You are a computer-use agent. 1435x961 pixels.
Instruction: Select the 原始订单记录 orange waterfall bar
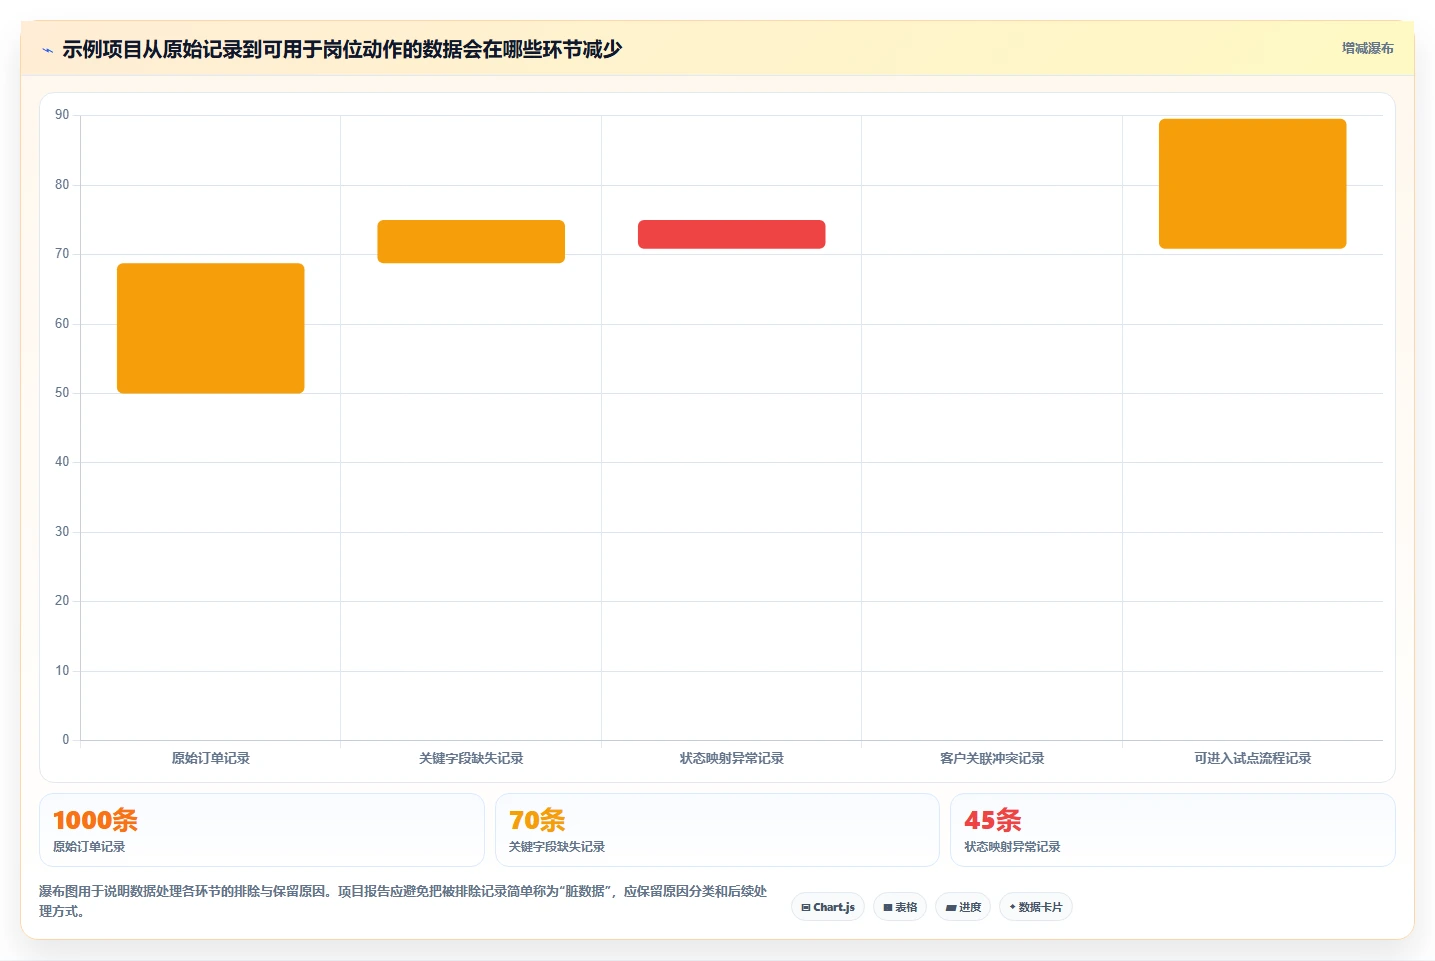211,328
